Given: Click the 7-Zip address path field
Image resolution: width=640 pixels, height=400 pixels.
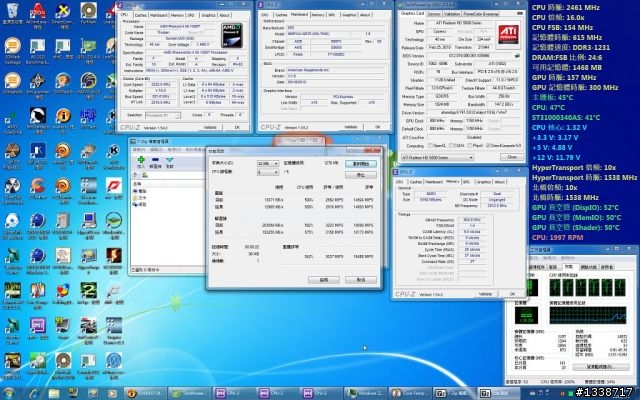Looking at the screenshot, I should 173,175.
